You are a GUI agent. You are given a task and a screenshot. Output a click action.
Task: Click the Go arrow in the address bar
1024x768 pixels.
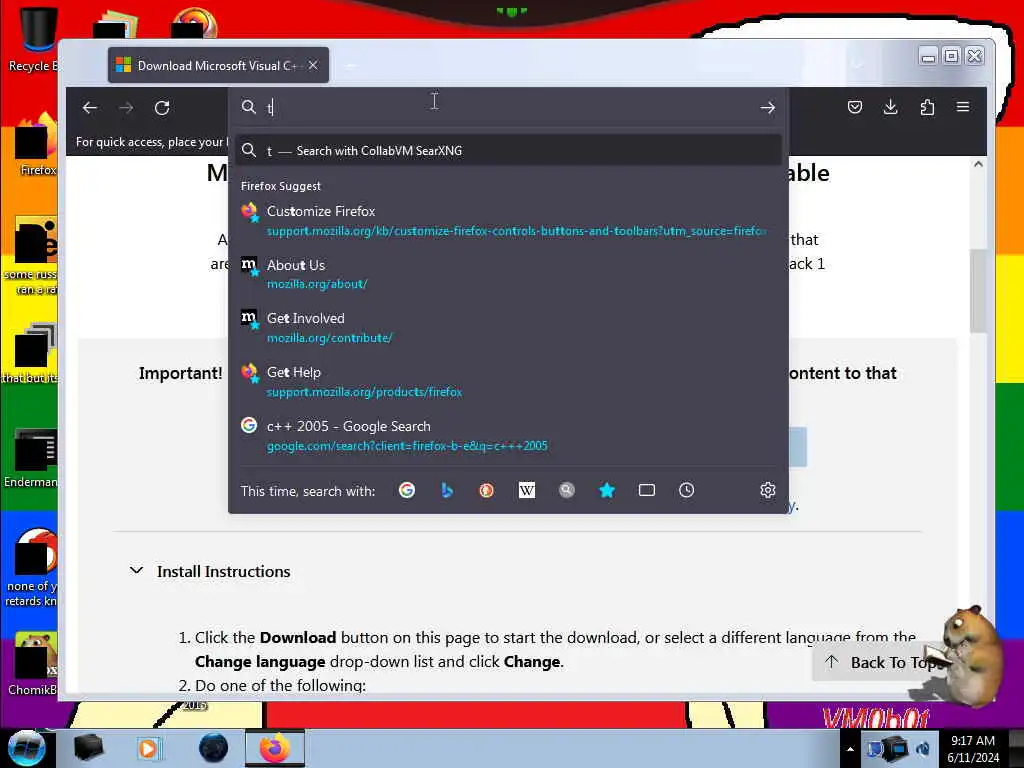pyautogui.click(x=767, y=108)
